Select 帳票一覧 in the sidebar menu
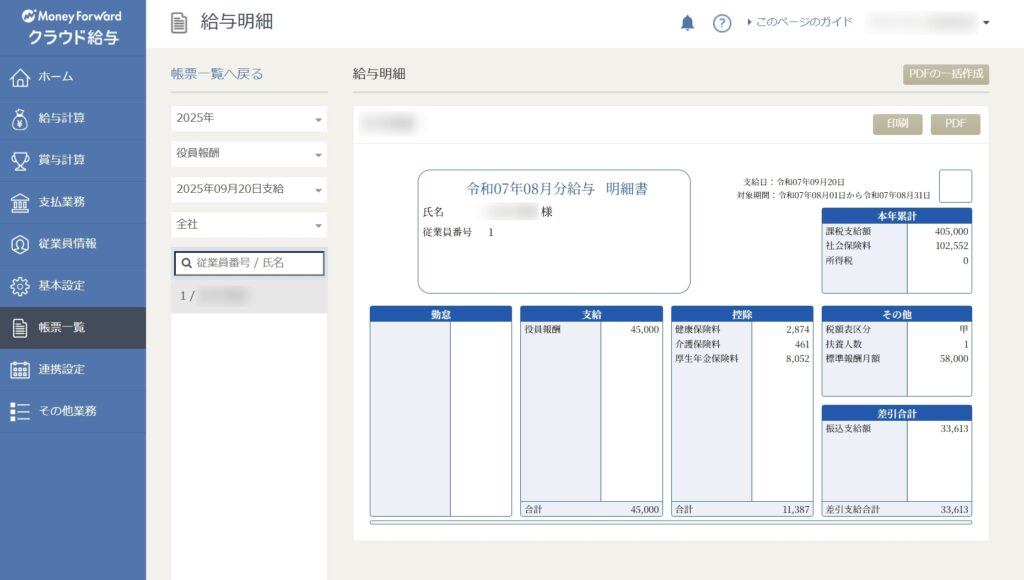 72,328
